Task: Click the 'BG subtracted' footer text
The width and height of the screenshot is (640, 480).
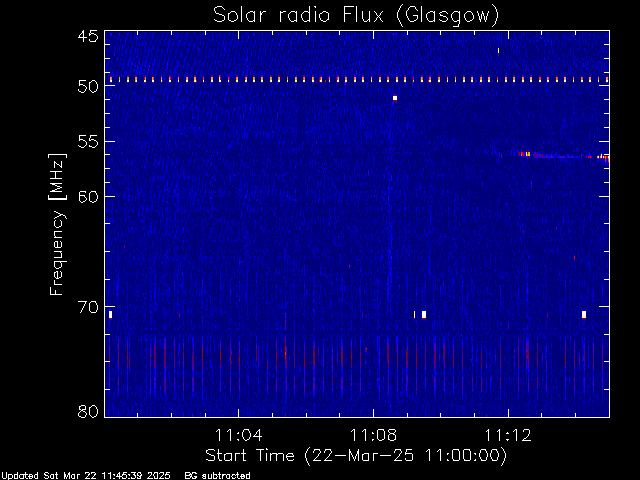Action: tap(217, 476)
